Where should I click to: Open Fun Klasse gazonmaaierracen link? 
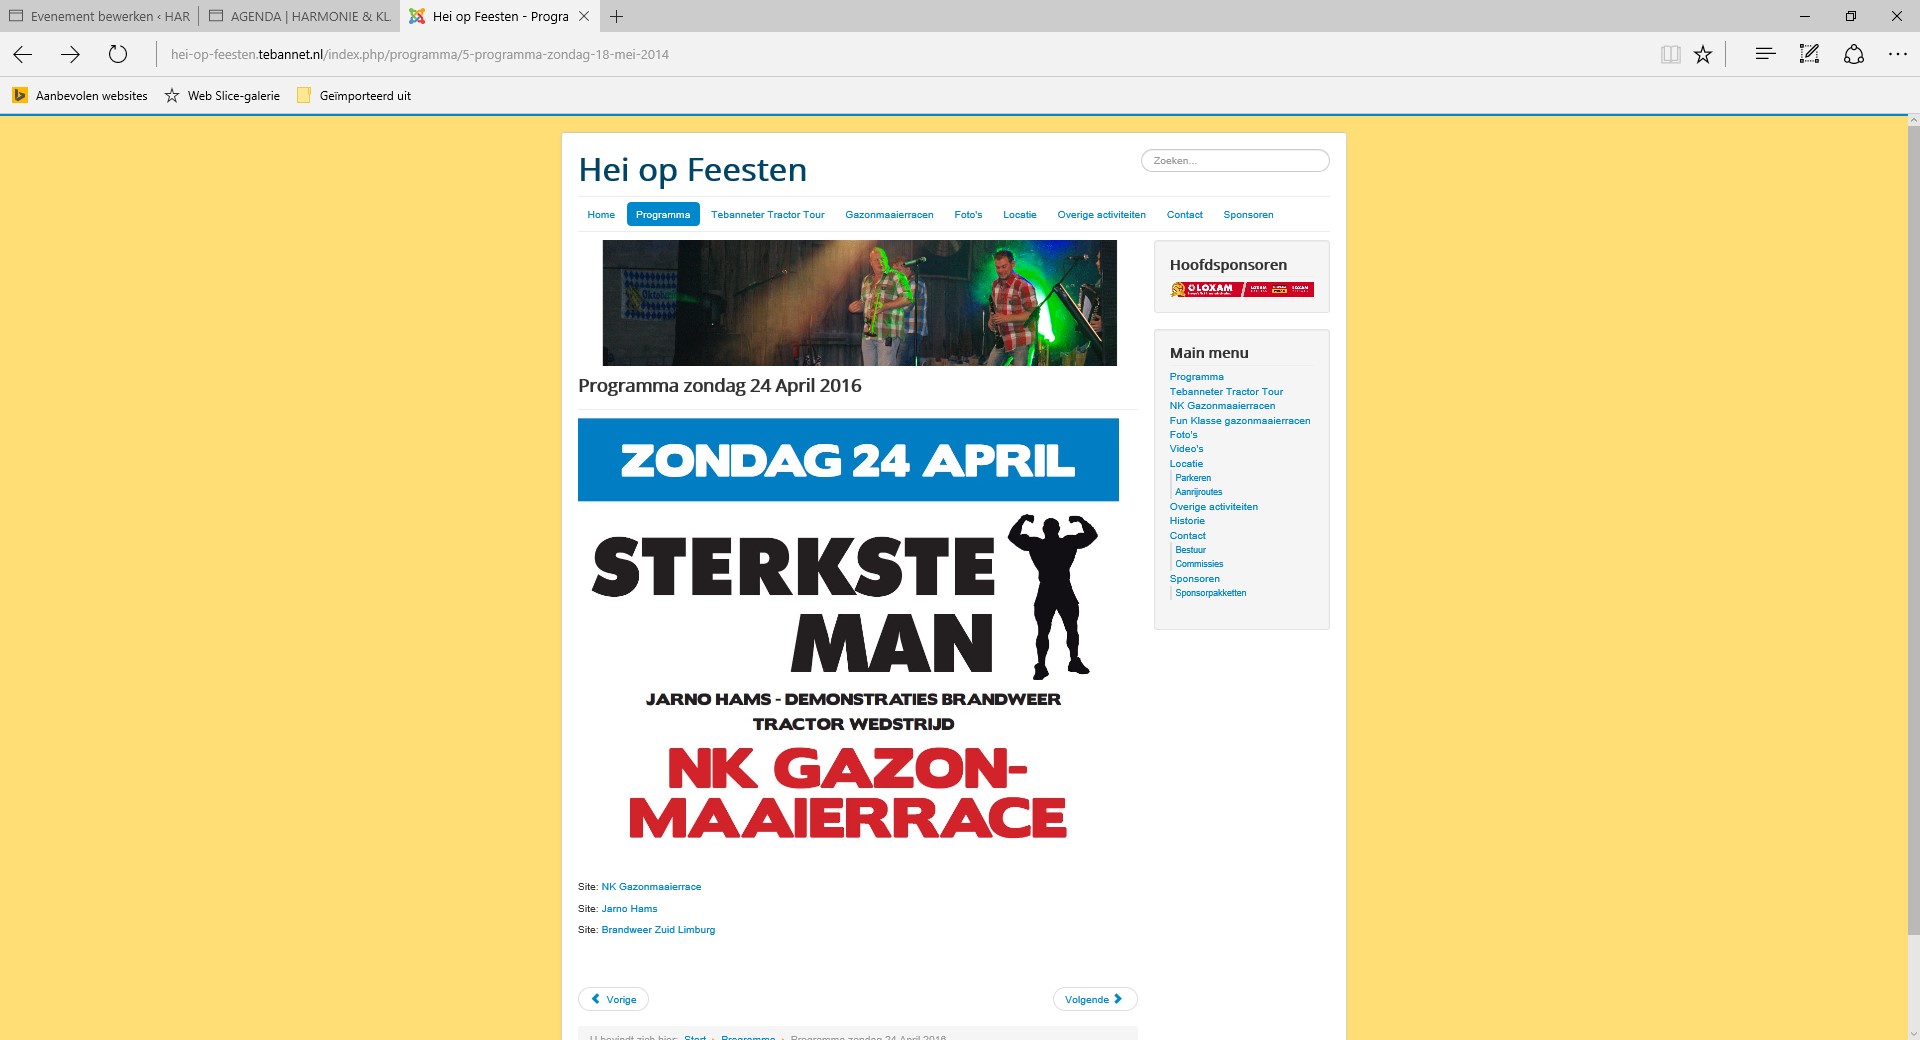[1240, 421]
